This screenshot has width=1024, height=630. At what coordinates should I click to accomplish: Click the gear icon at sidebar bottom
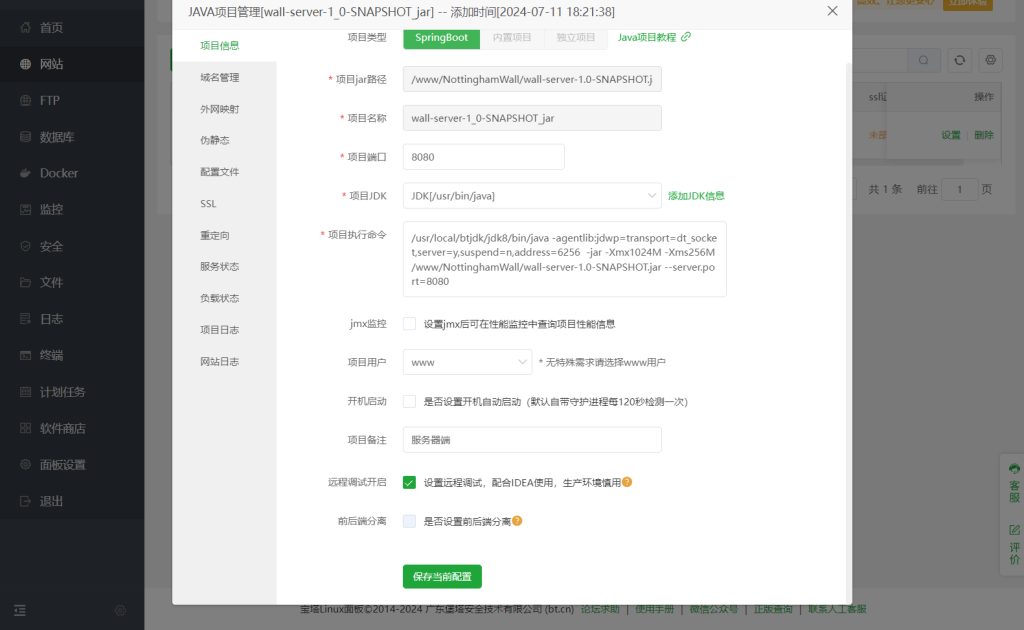coord(120,610)
